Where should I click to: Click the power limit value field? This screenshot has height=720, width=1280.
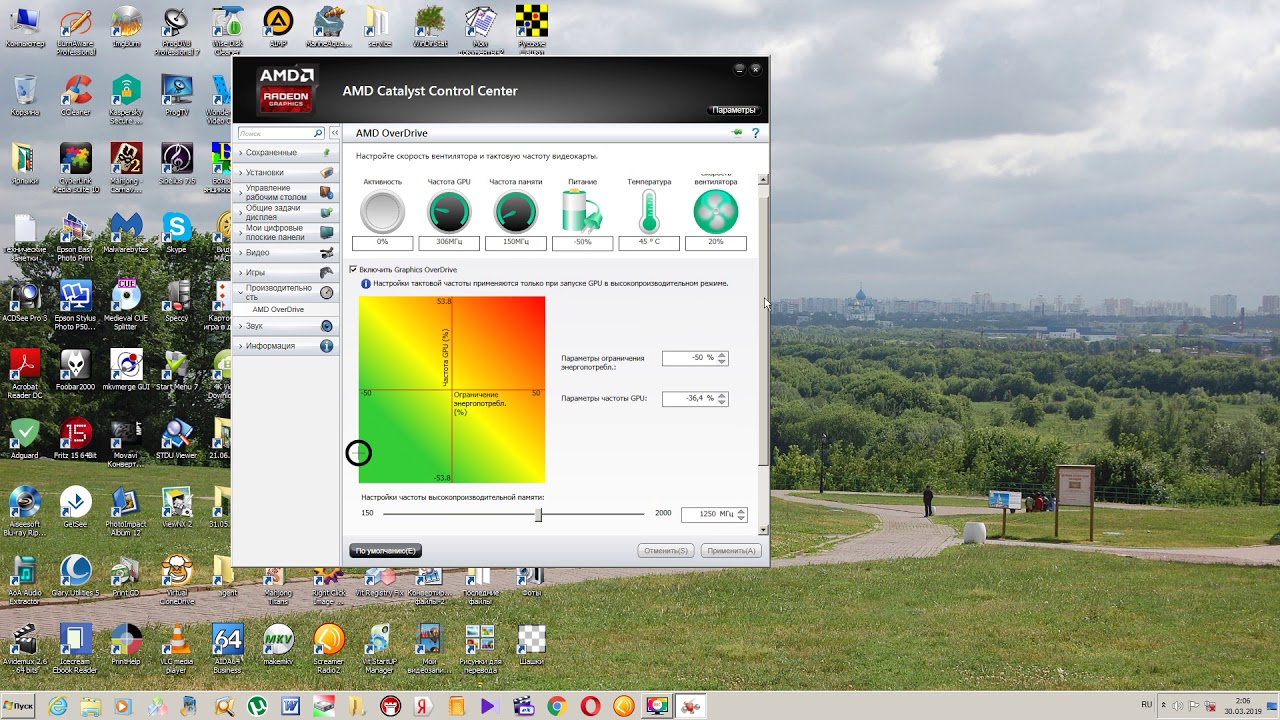(689, 358)
